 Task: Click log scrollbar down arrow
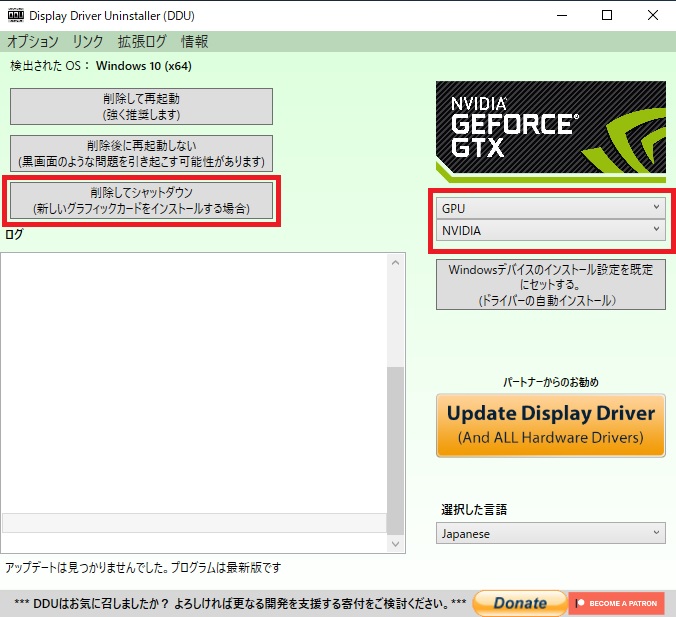coord(395,544)
